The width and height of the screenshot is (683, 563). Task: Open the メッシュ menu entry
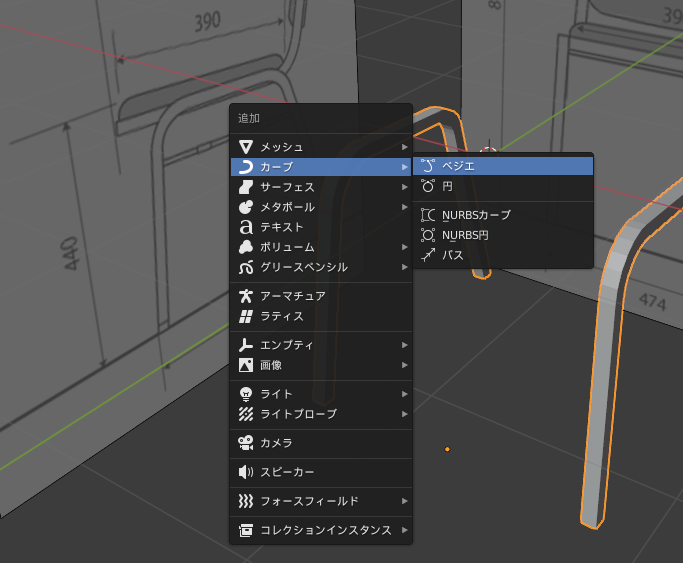[x=321, y=147]
